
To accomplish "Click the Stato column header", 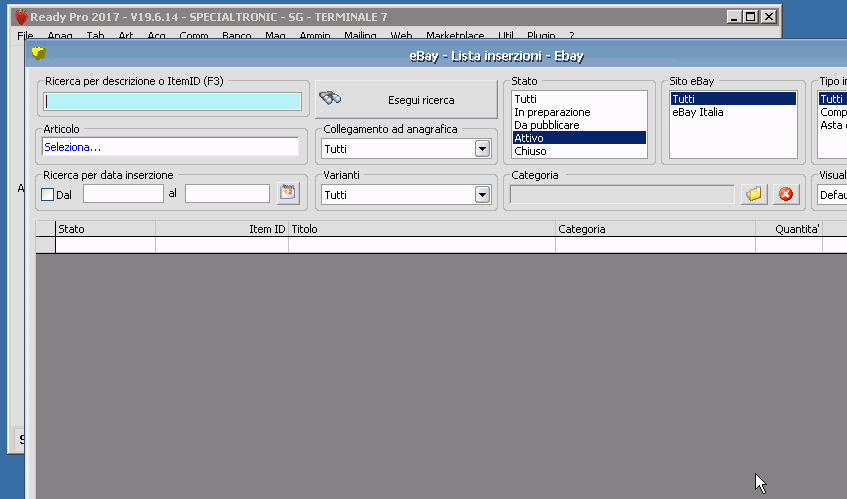I will [x=105, y=229].
